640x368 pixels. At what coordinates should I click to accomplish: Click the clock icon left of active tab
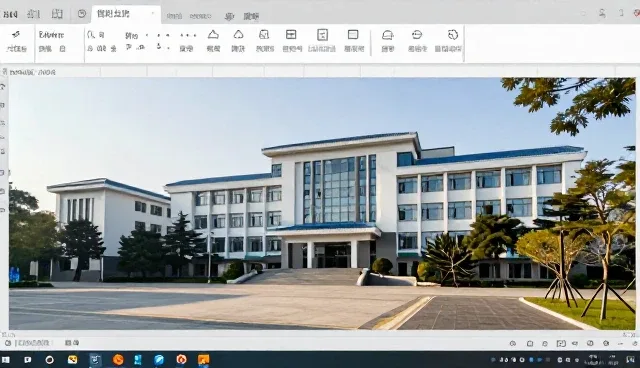click(82, 14)
